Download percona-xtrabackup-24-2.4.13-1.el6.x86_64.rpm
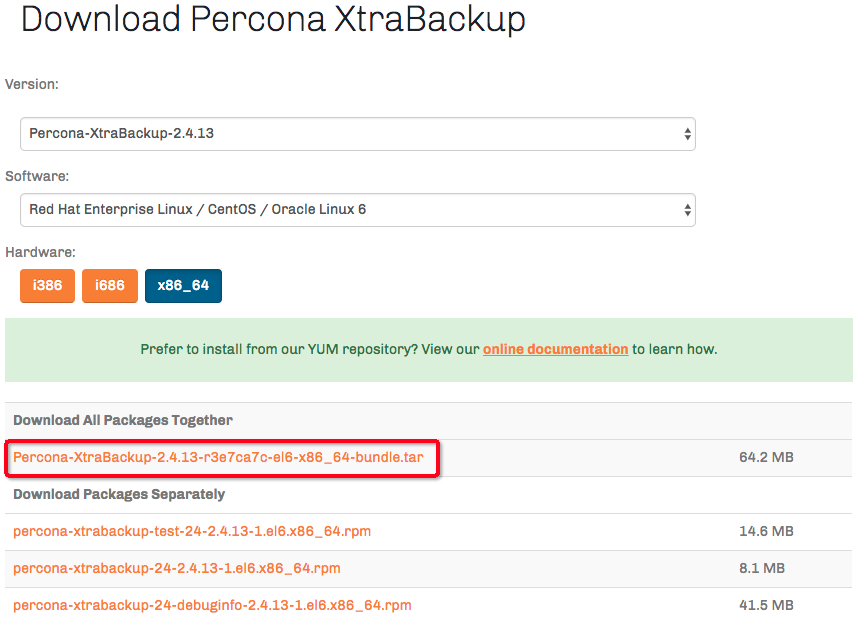 (x=177, y=569)
